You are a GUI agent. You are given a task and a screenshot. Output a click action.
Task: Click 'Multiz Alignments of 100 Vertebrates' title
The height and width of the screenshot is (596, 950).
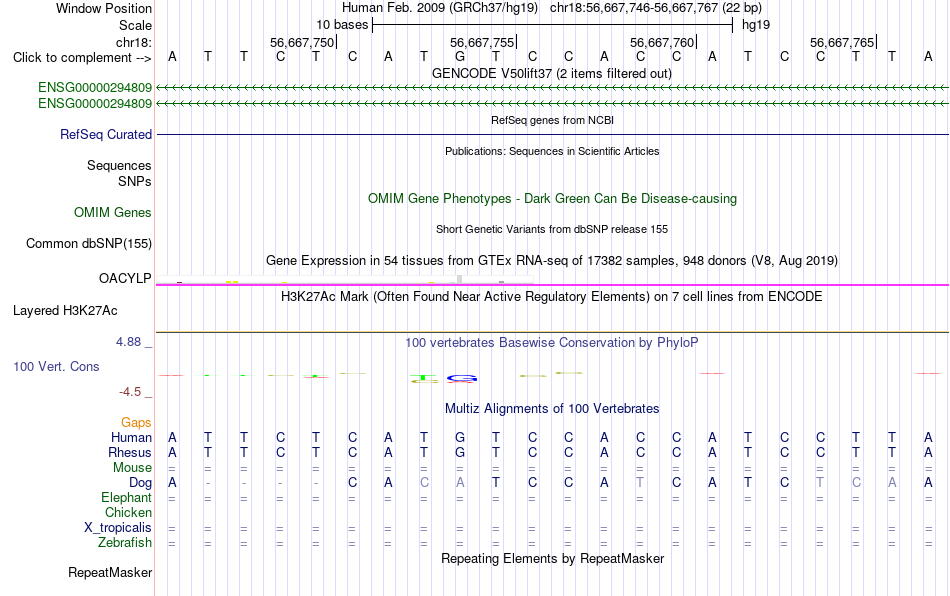point(552,409)
